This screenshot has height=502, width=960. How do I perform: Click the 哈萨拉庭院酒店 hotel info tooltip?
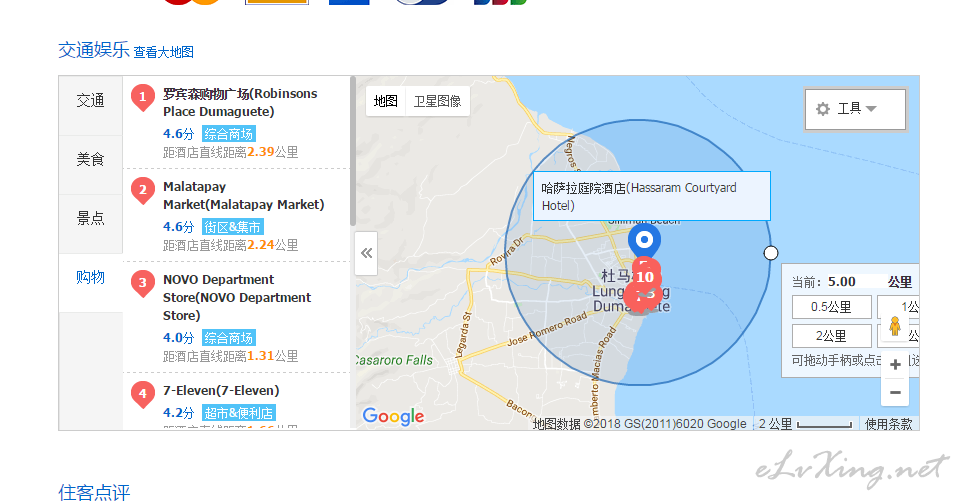coord(652,197)
